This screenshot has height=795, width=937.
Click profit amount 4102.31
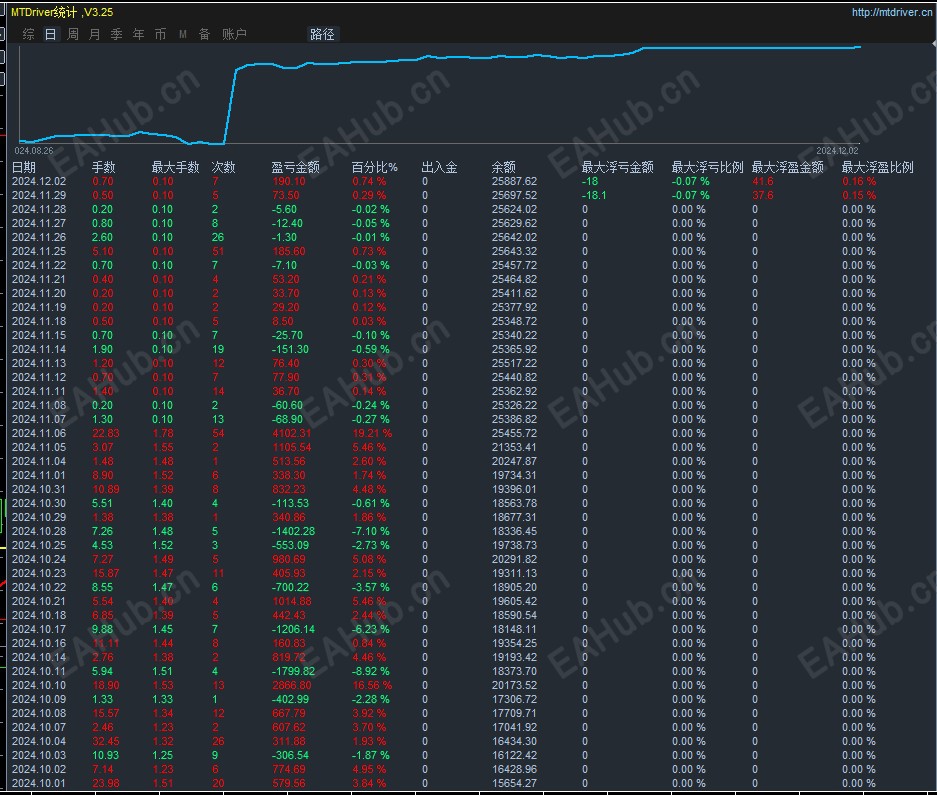292,433
